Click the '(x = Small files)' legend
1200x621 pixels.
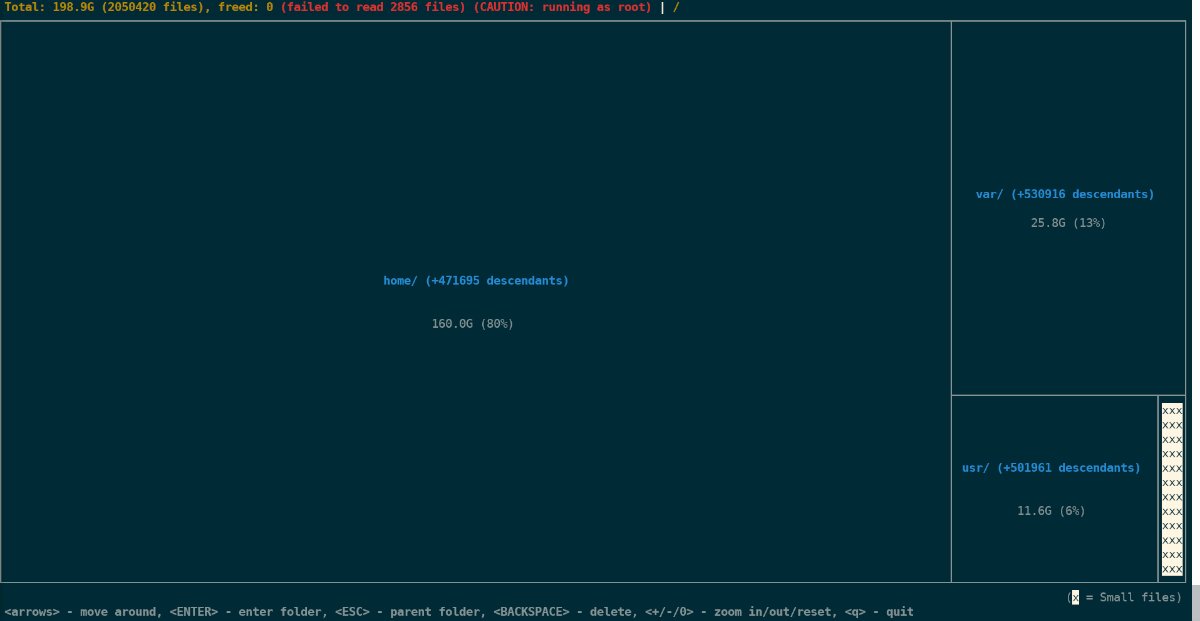pos(1124,597)
